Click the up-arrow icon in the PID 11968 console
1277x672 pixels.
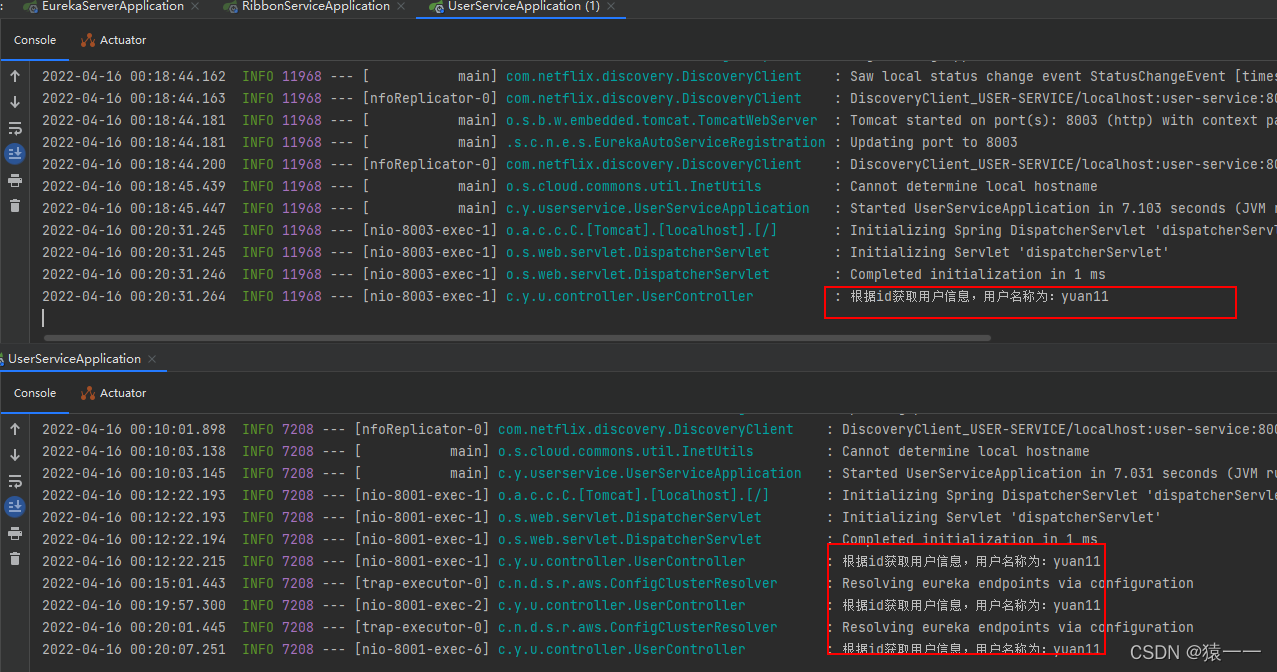(x=14, y=76)
